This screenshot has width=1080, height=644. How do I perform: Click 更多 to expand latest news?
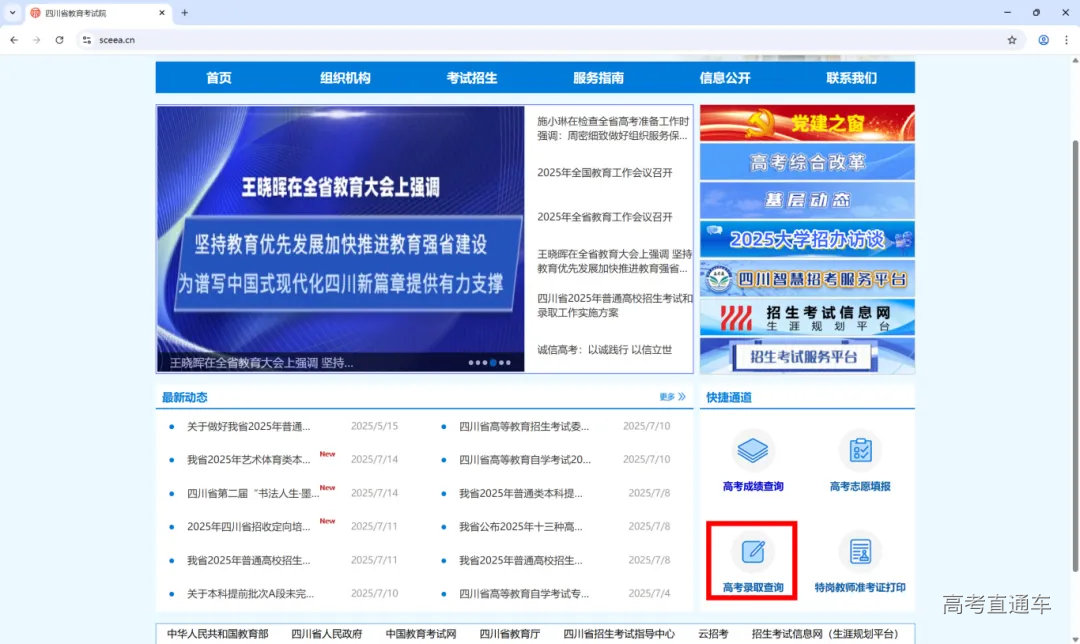point(672,397)
